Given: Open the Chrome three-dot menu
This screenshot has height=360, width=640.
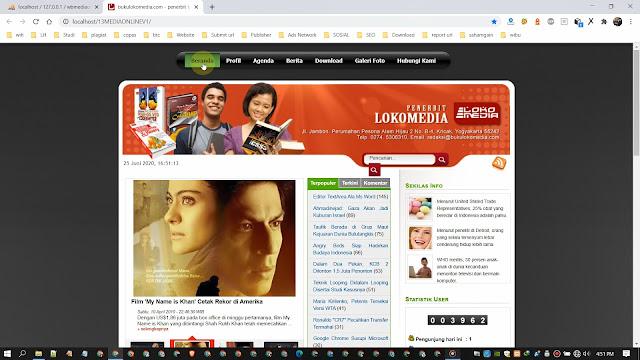Looking at the screenshot, I should tap(631, 21).
